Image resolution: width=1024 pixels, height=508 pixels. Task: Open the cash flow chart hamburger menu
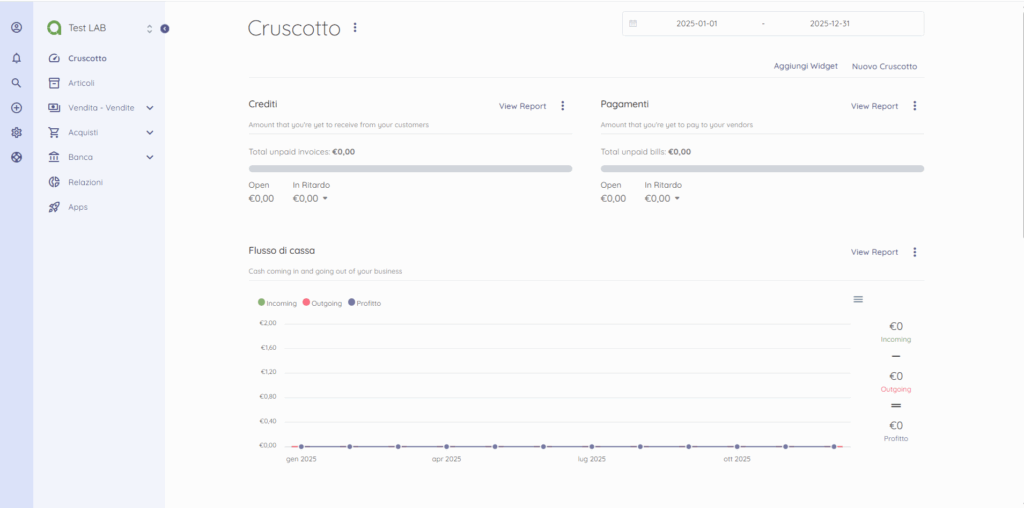(x=858, y=299)
